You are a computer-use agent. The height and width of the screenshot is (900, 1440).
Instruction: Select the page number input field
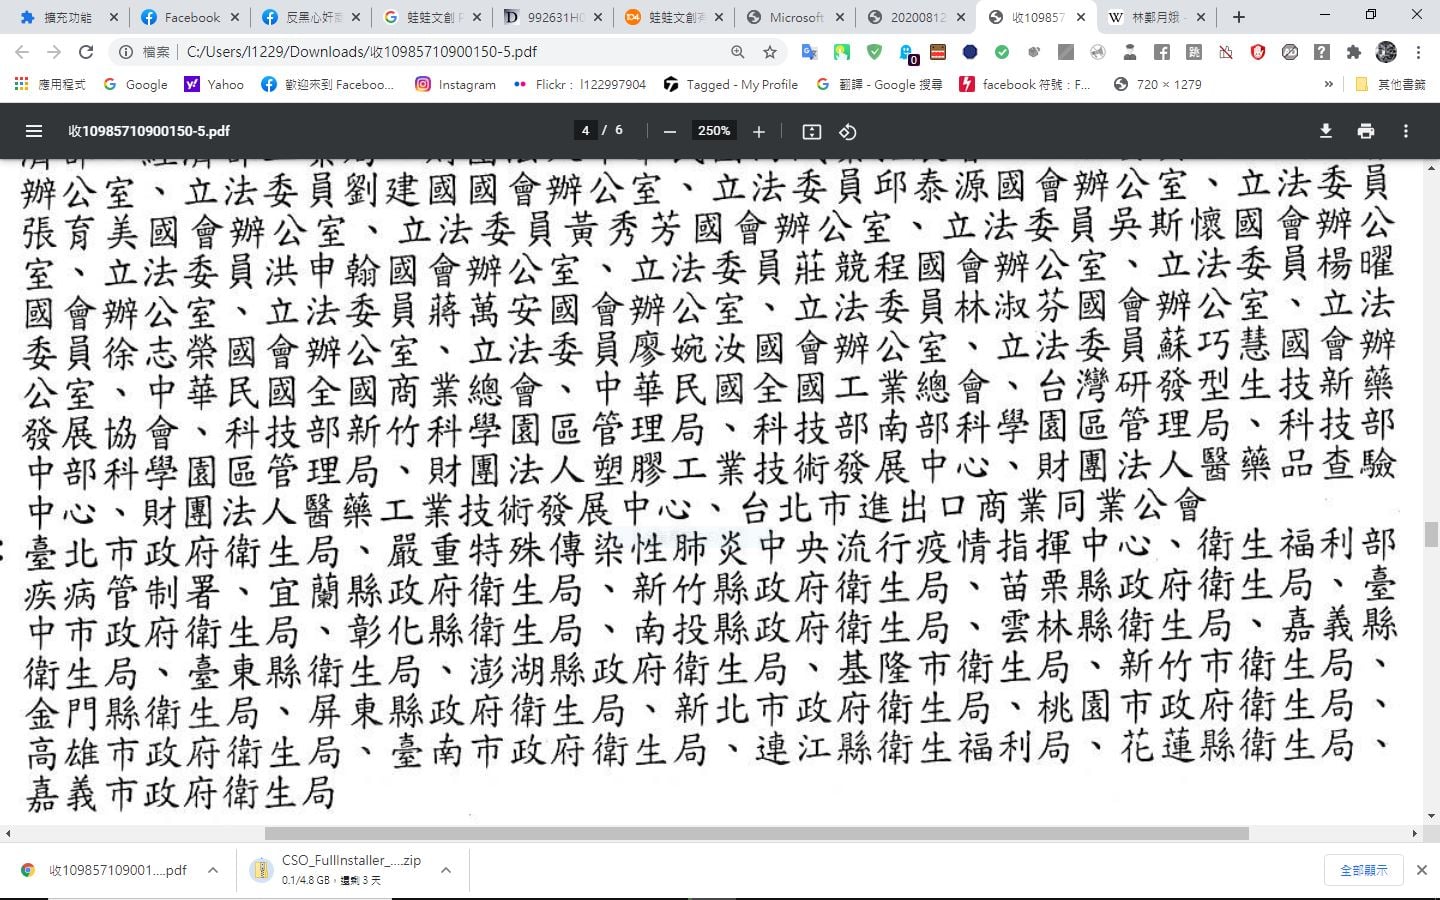pyautogui.click(x=586, y=130)
